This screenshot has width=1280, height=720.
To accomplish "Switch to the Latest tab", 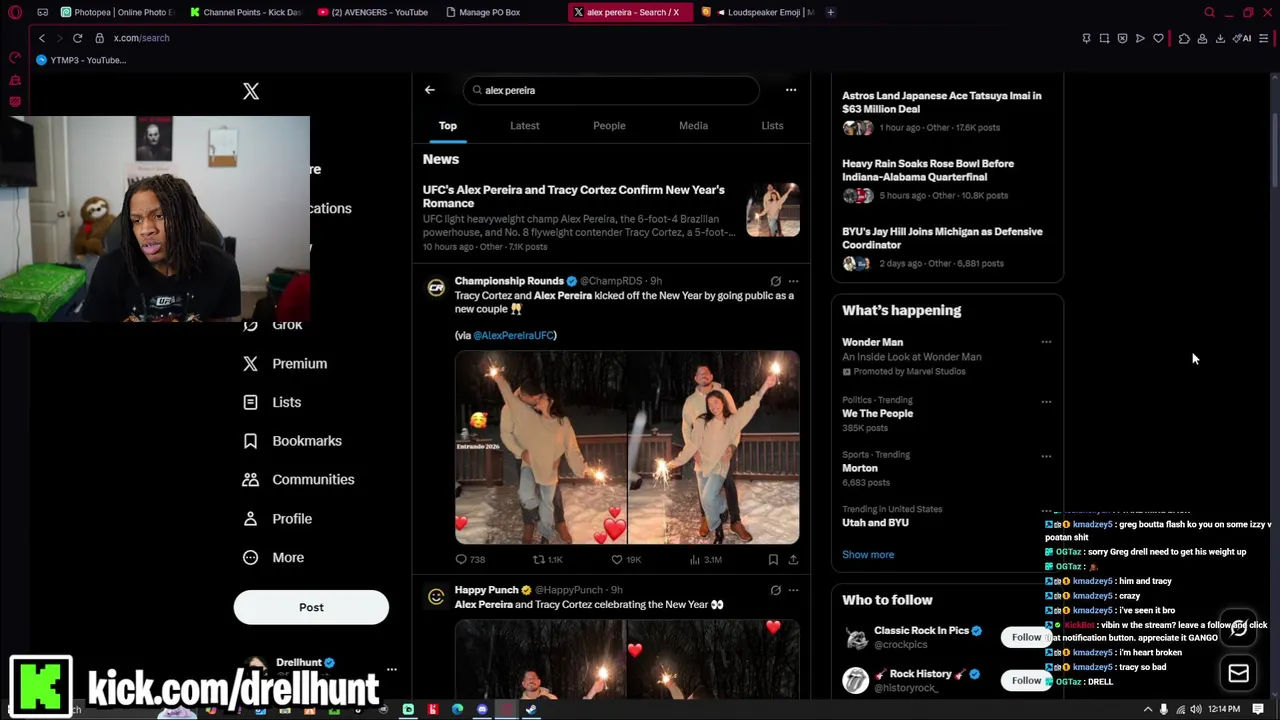I will coord(524,126).
